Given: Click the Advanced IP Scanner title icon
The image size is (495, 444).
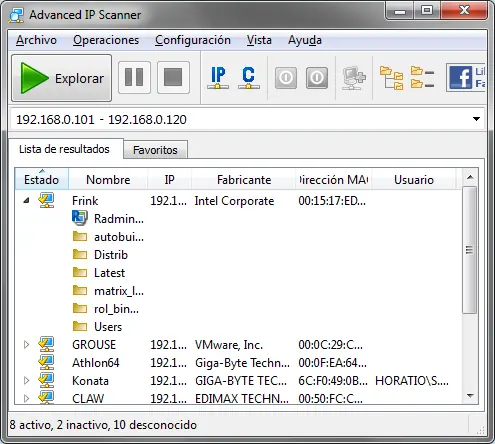Looking at the screenshot, I should tap(16, 15).
